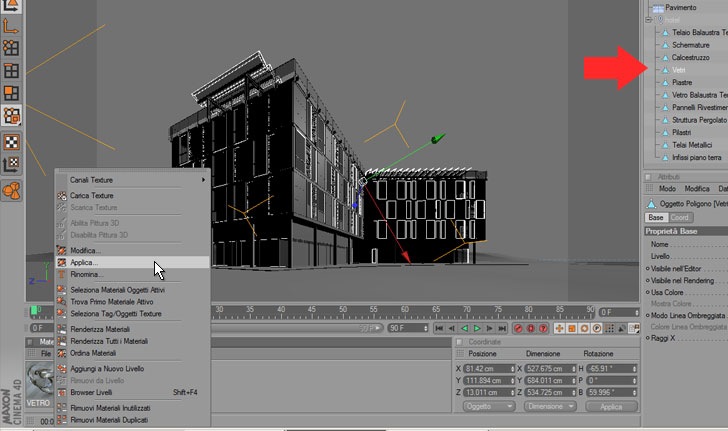
Task: Select Infissi piano terra in the tree
Action: (696, 157)
